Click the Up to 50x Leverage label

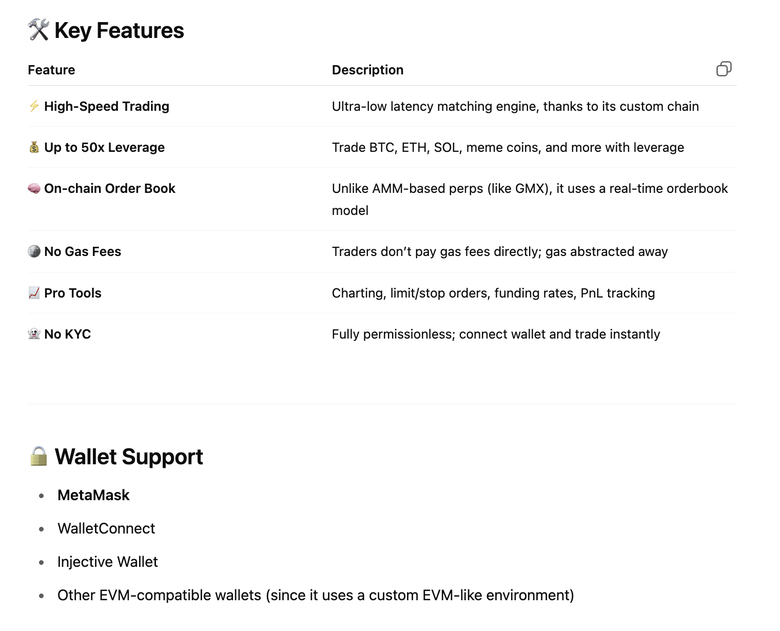point(104,147)
